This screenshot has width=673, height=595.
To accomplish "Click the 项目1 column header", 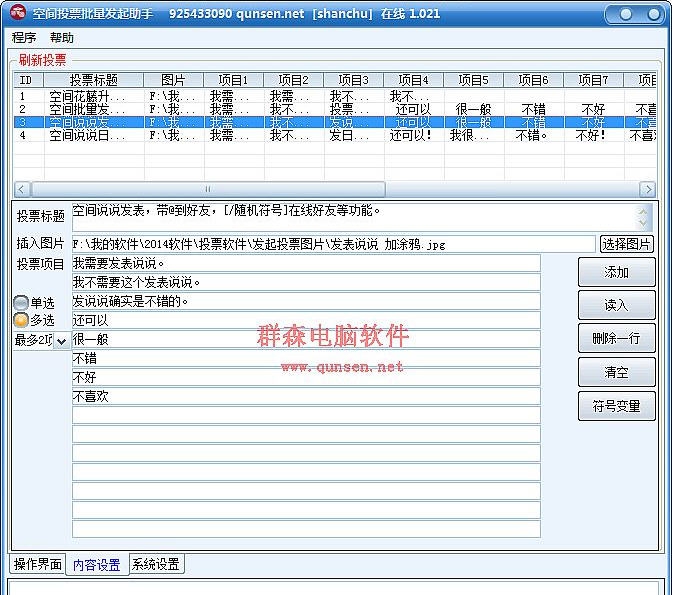I will pos(233,80).
